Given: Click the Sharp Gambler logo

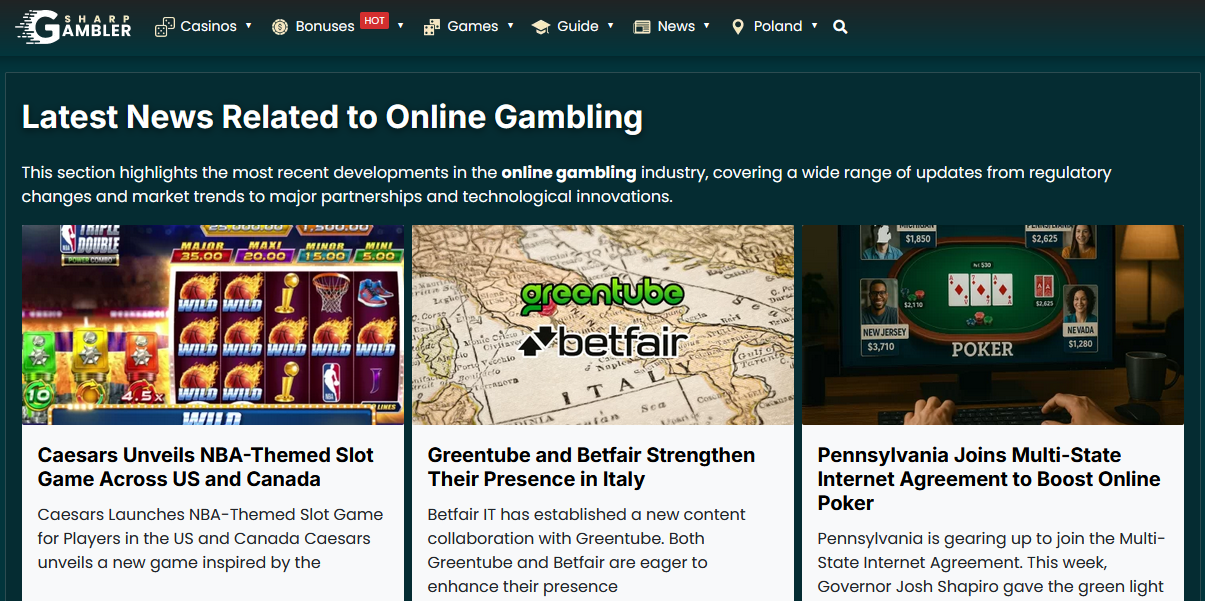Looking at the screenshot, I should click(x=73, y=26).
